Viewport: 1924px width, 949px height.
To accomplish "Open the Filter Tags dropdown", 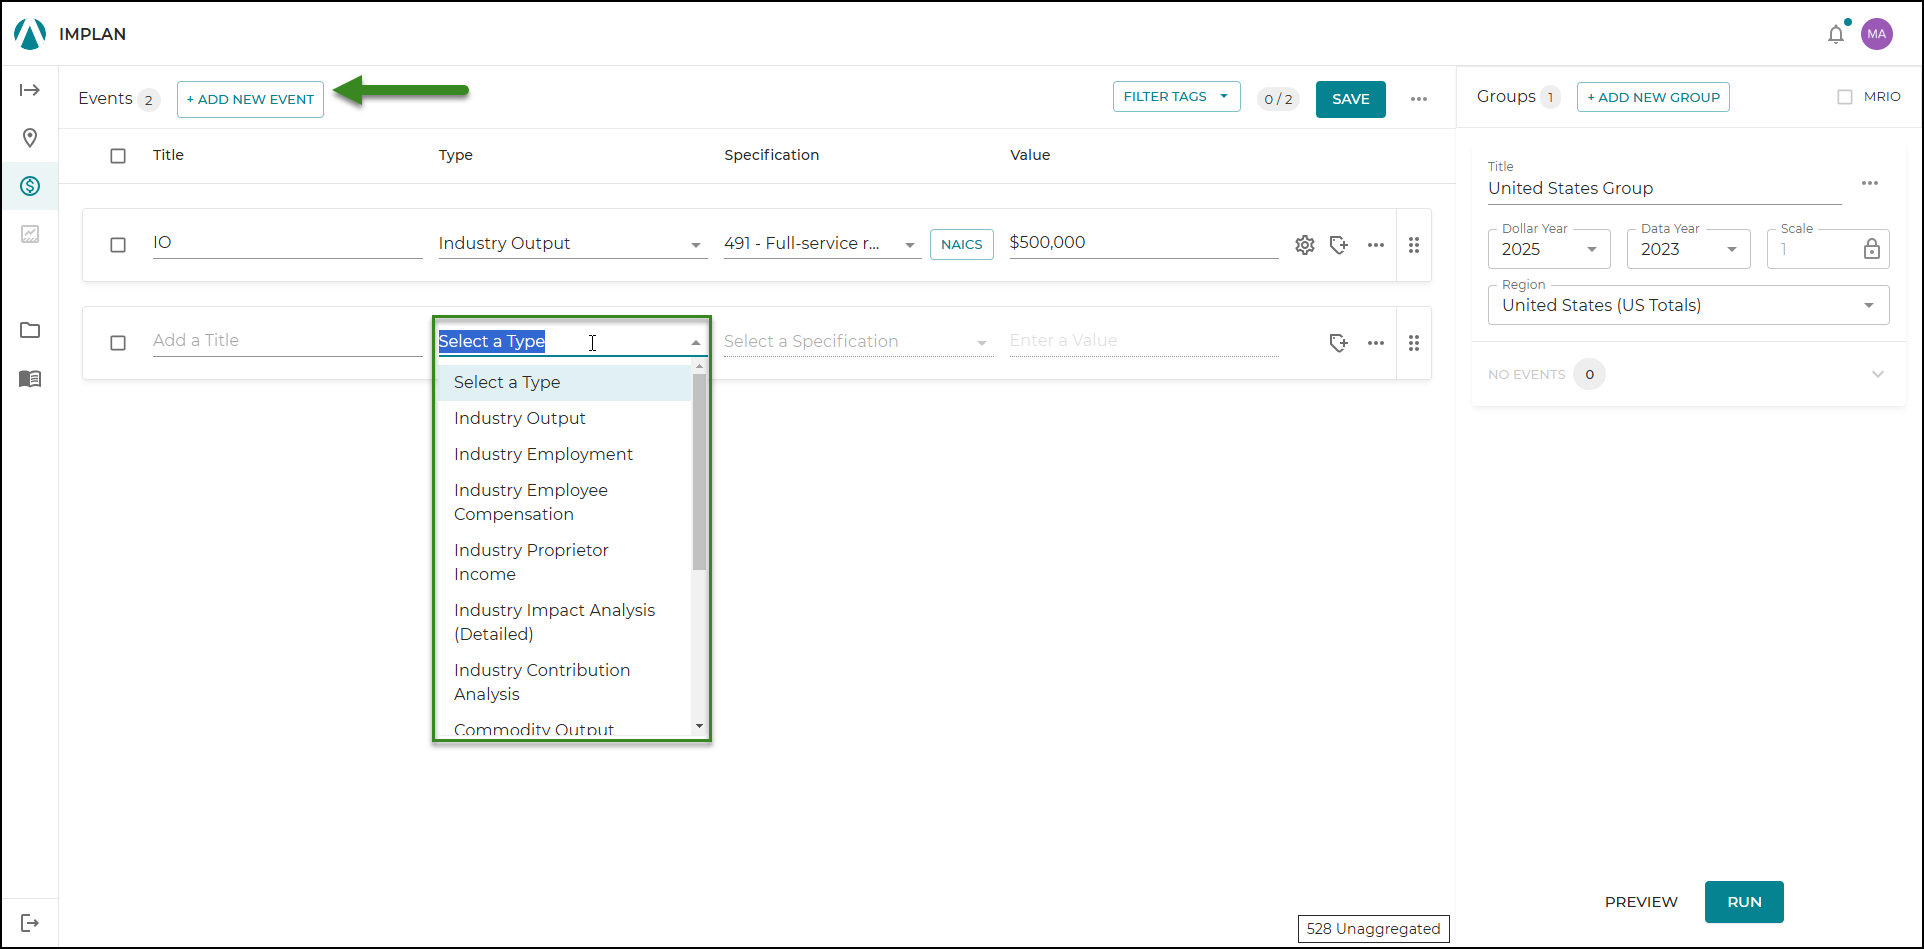I will pyautogui.click(x=1176, y=97).
